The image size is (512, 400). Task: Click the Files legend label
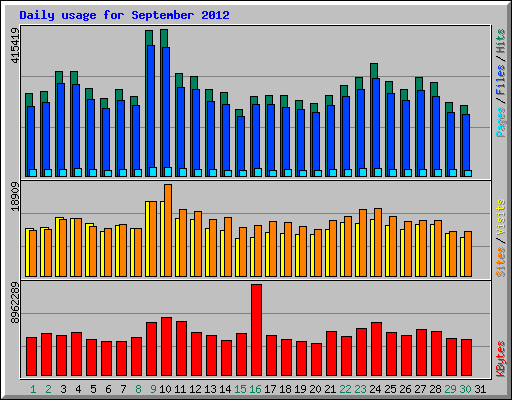pos(500,80)
